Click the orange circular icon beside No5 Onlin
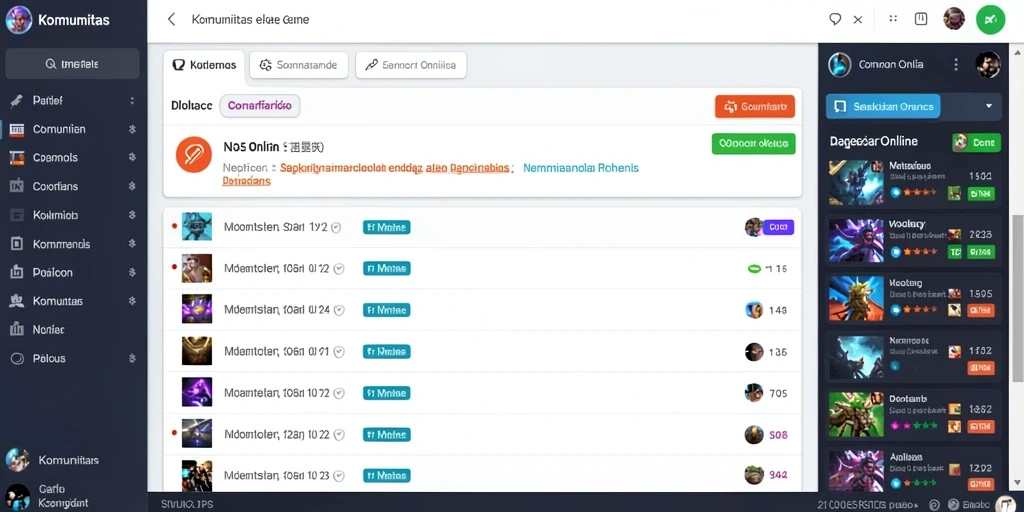This screenshot has width=1024, height=512. click(194, 155)
